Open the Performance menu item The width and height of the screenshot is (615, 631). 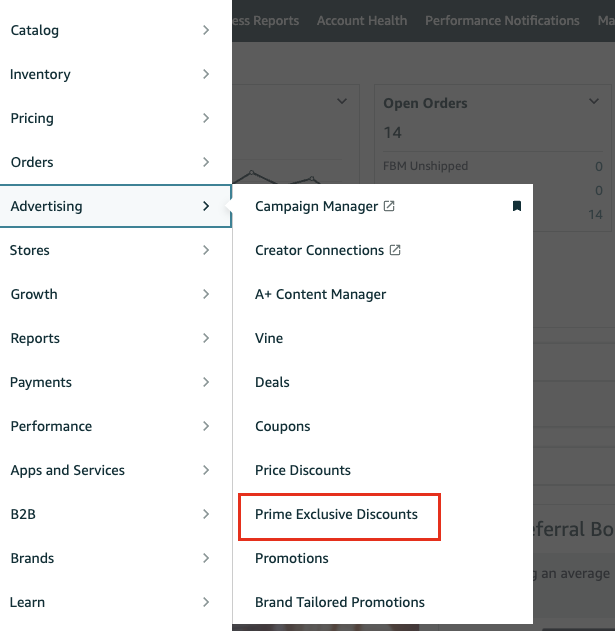click(x=51, y=426)
